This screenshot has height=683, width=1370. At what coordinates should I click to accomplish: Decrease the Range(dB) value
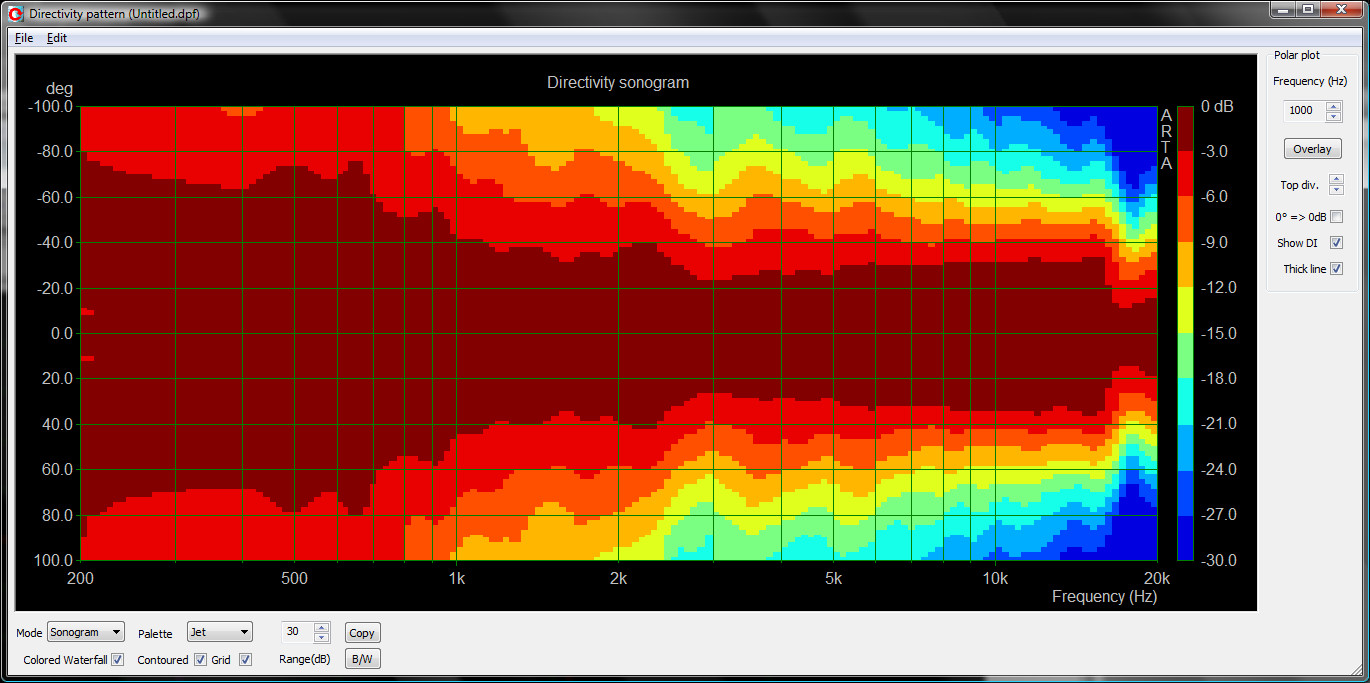pyautogui.click(x=321, y=637)
